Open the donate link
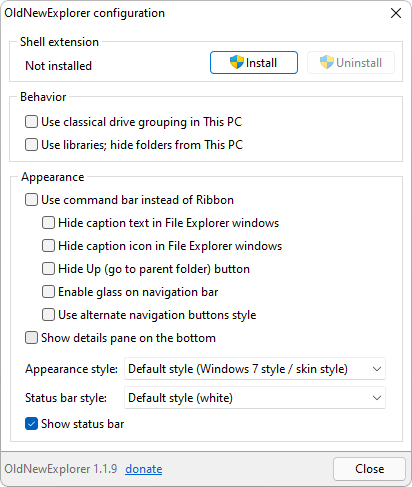This screenshot has height=487, width=412. coord(144,469)
